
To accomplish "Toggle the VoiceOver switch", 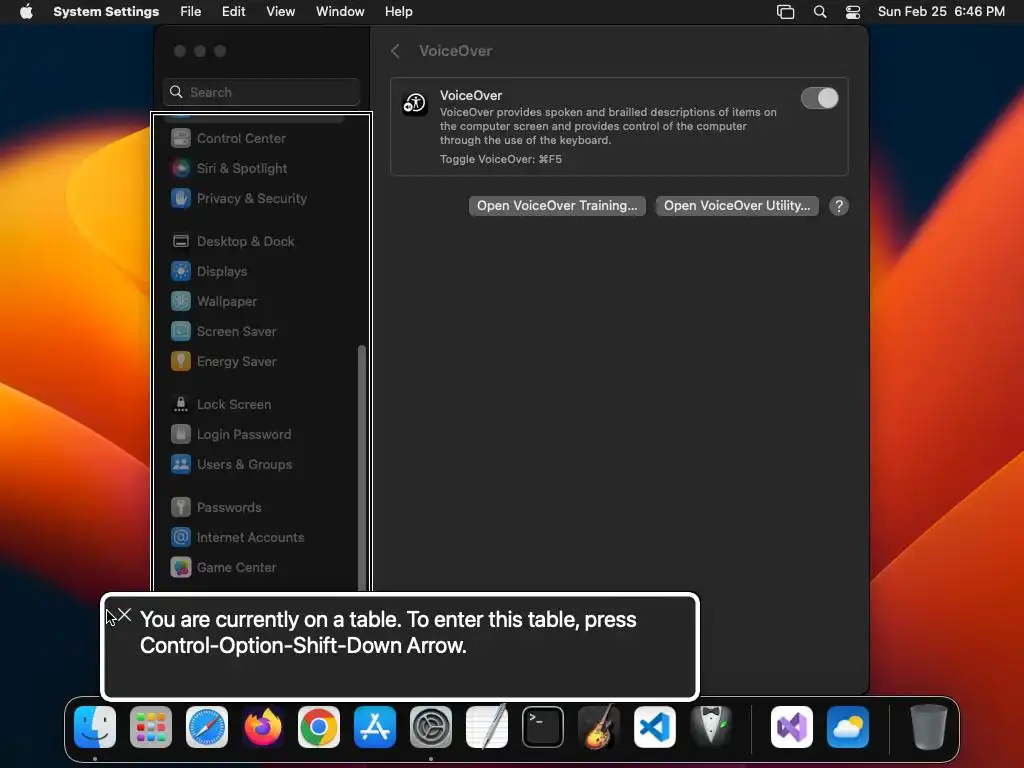I will pyautogui.click(x=820, y=99).
